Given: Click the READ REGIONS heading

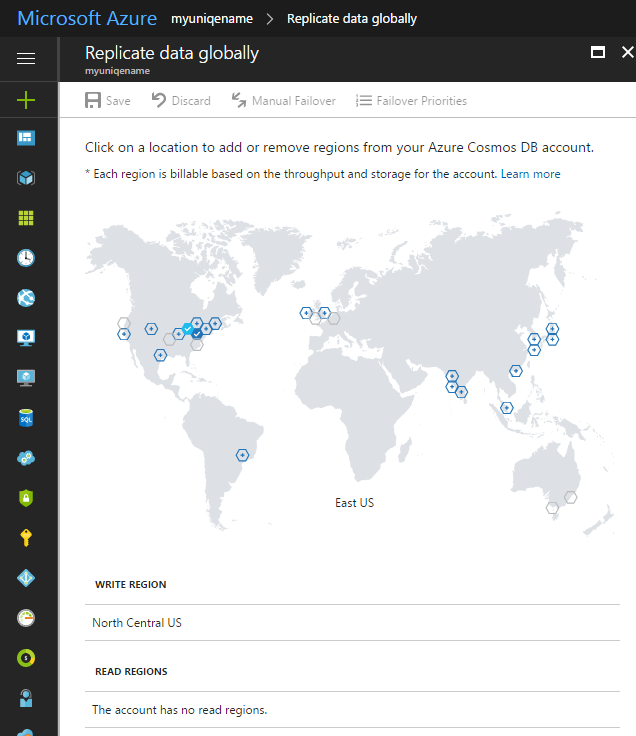Looking at the screenshot, I should [x=131, y=671].
